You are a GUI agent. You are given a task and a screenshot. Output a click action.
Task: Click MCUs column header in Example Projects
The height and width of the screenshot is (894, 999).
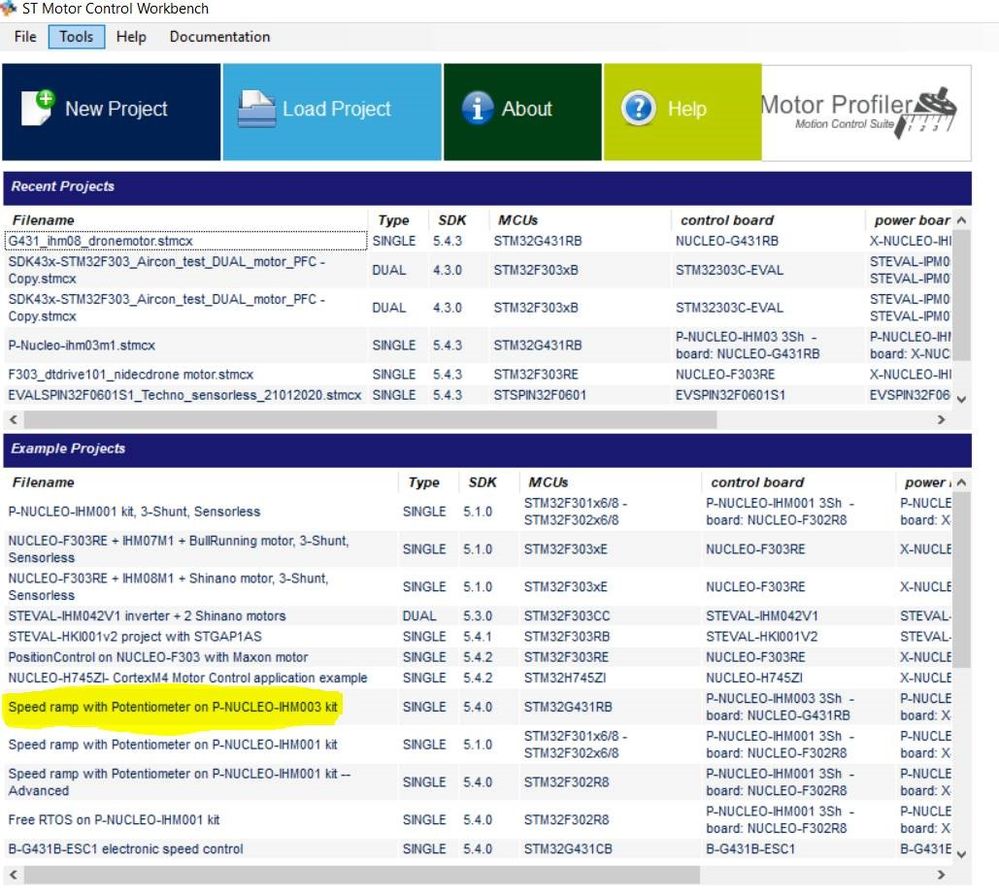point(549,482)
